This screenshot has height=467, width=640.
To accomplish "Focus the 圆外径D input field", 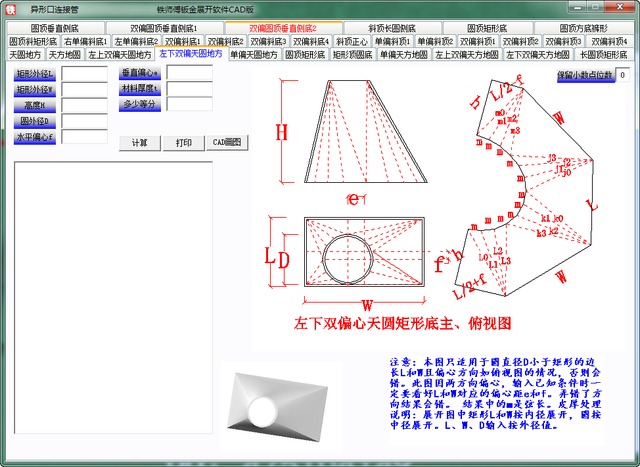I will [84, 121].
